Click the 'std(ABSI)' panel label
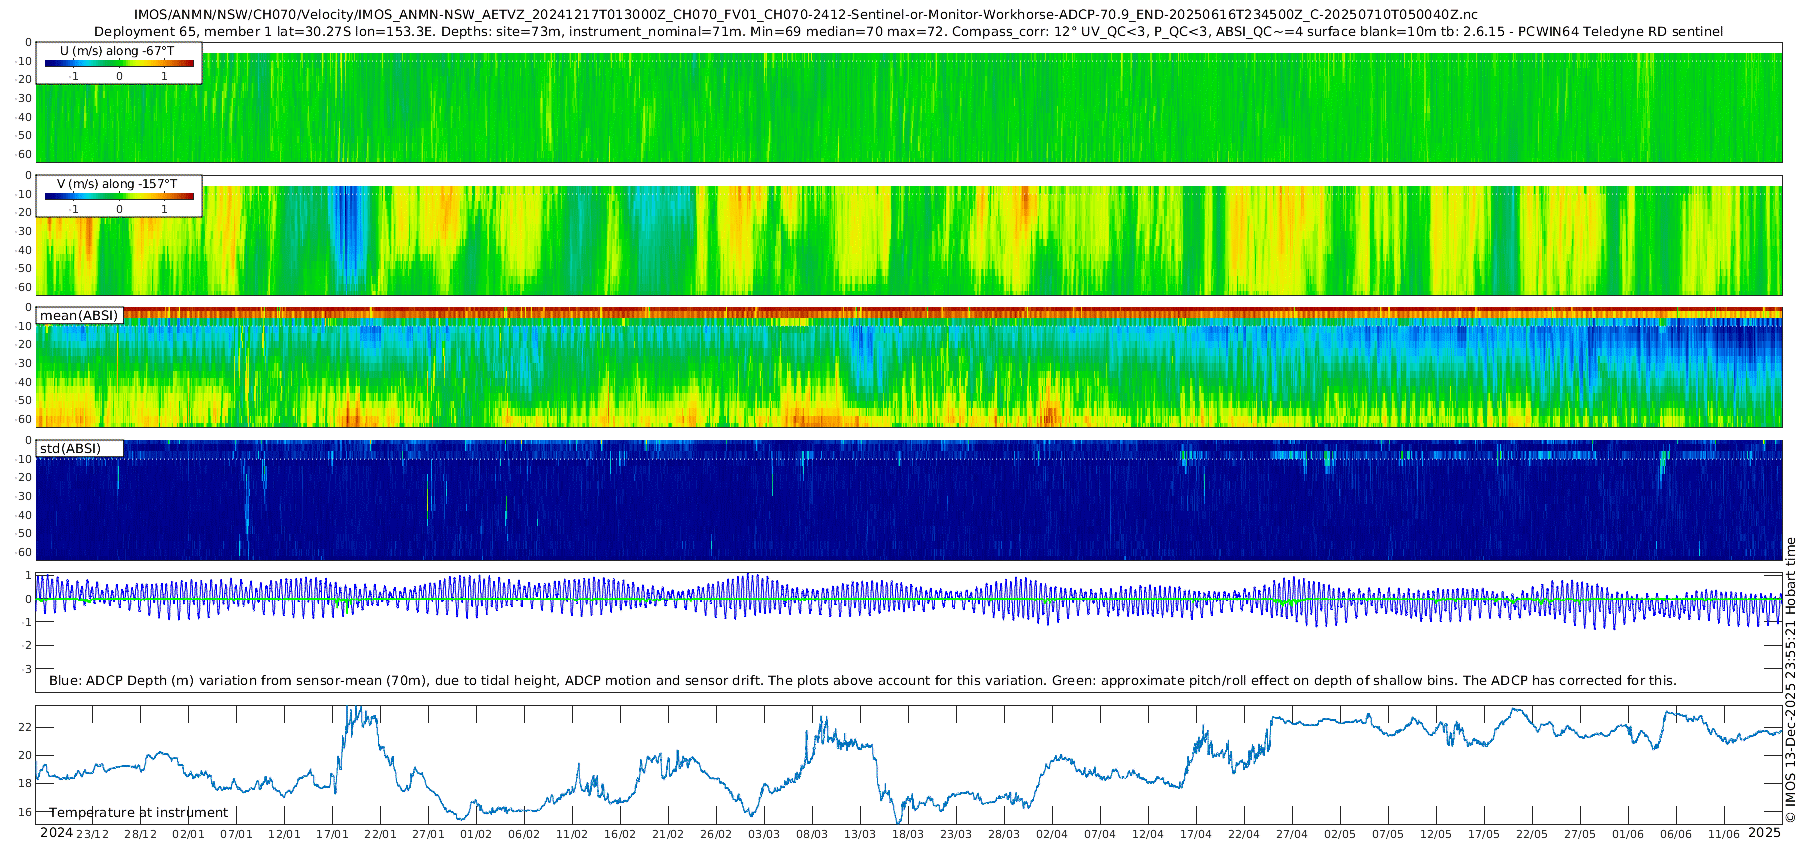Viewport: 1800px width, 850px height. (70, 449)
